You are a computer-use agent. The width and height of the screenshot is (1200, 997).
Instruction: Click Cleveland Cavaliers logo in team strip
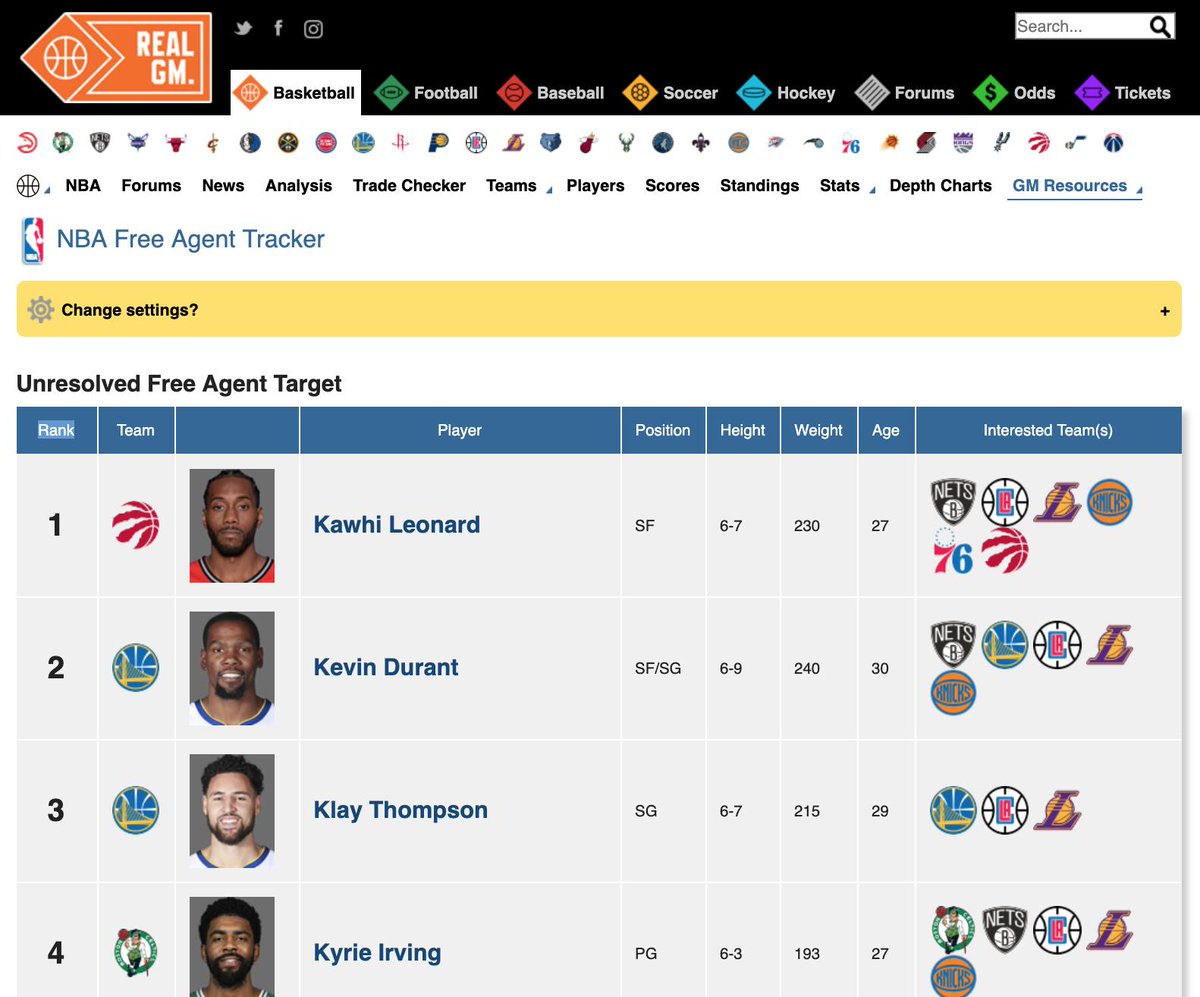pyautogui.click(x=211, y=143)
